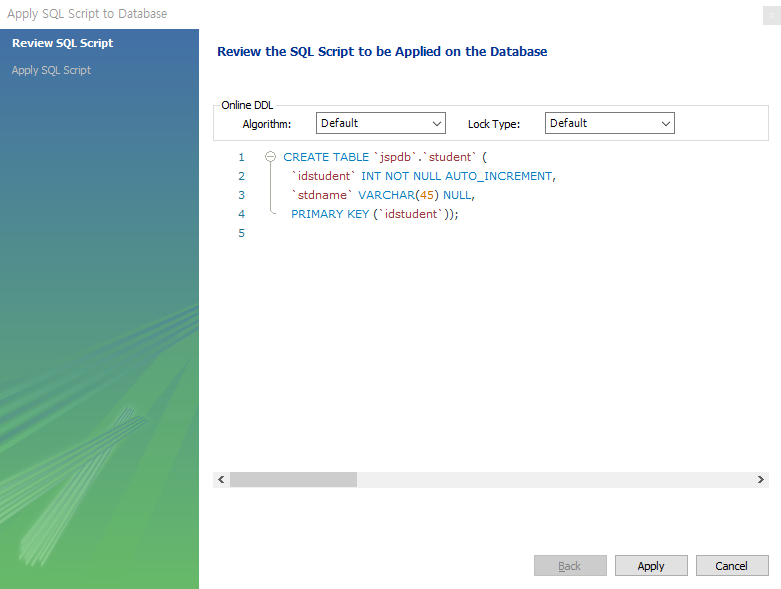Image resolution: width=781 pixels, height=589 pixels.
Task: Click the horizontal scrollbar left arrow
Action: pyautogui.click(x=221, y=479)
